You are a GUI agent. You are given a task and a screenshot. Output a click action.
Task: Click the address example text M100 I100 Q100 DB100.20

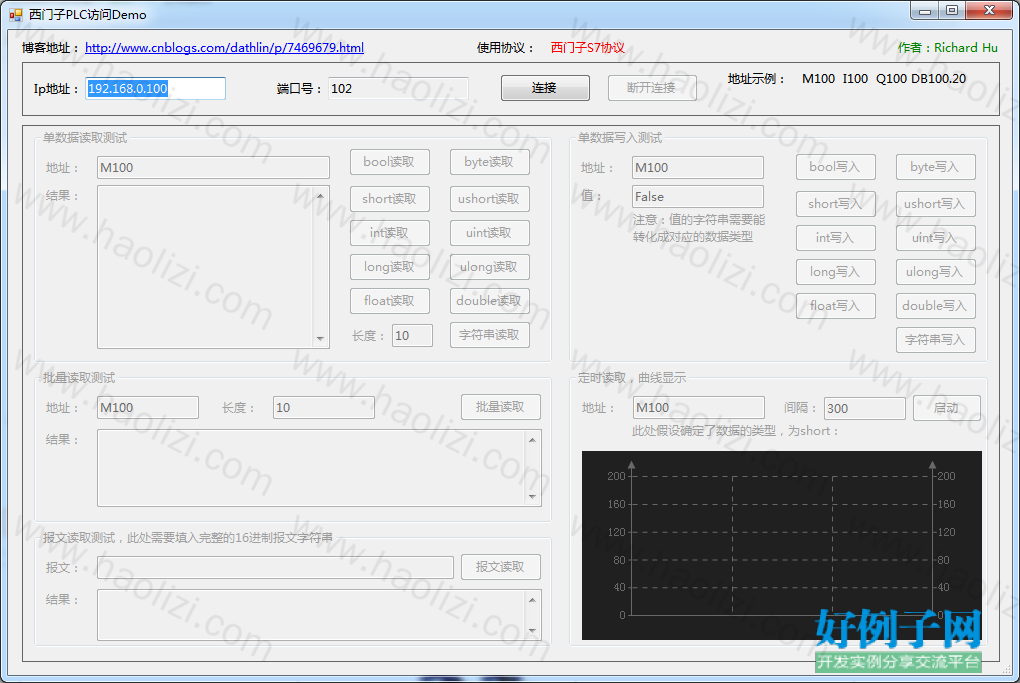coord(883,79)
